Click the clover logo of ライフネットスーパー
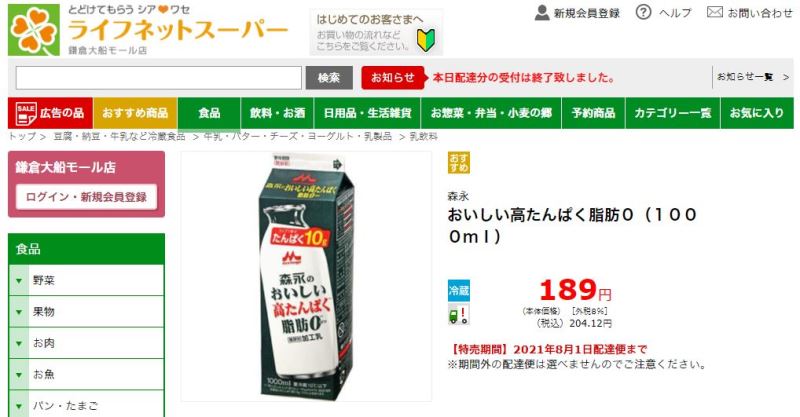The width and height of the screenshot is (800, 417). tap(34, 30)
